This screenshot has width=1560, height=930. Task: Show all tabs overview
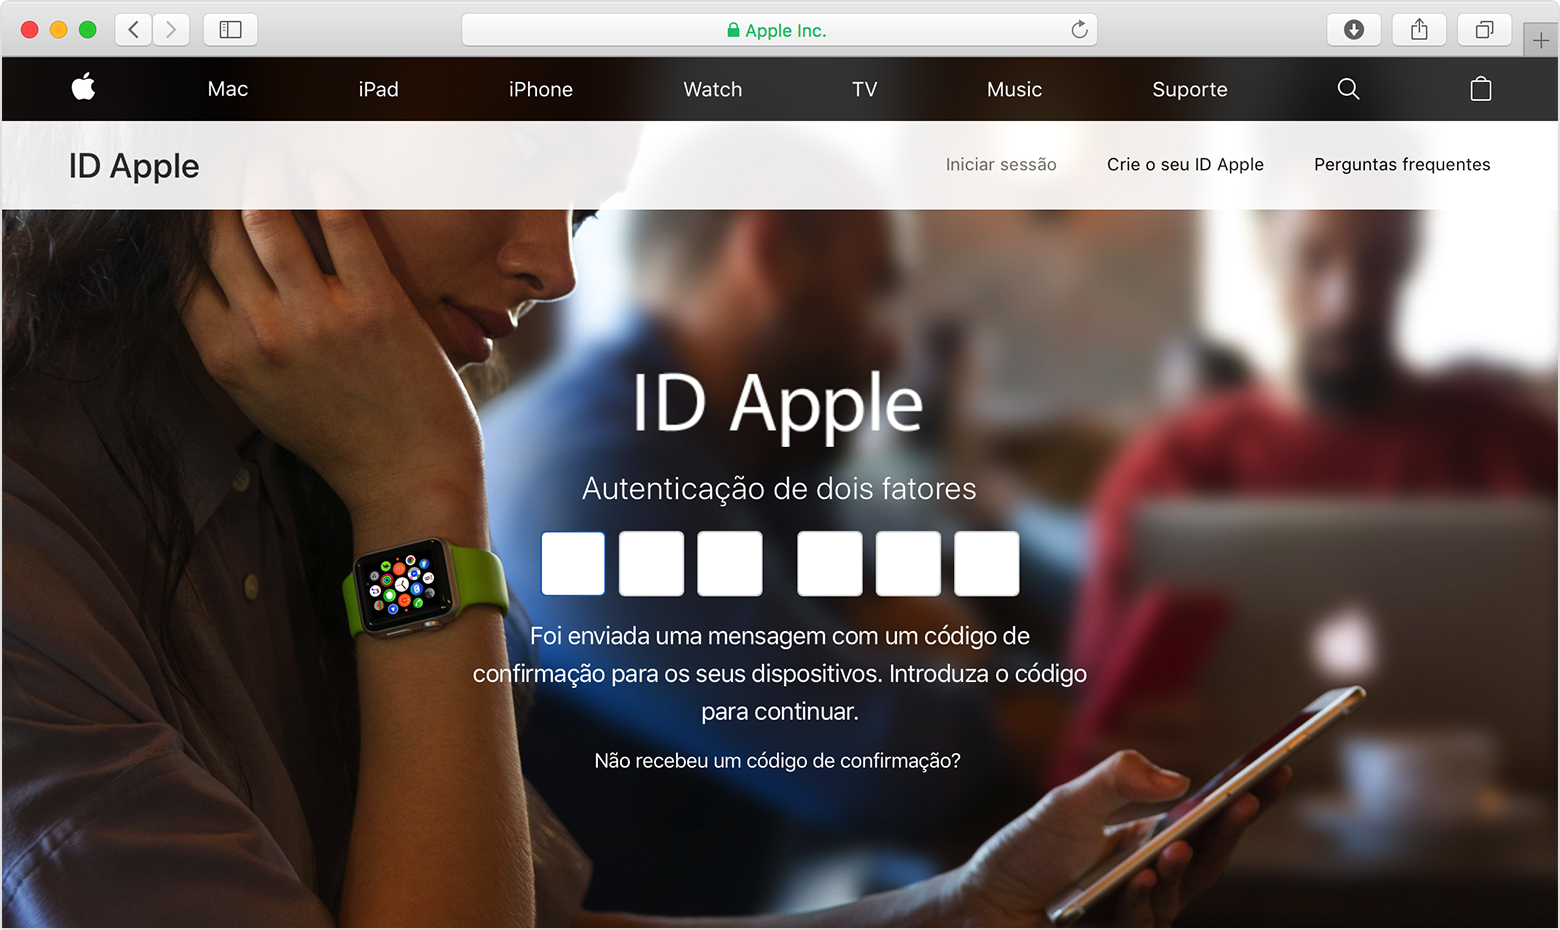1484,30
